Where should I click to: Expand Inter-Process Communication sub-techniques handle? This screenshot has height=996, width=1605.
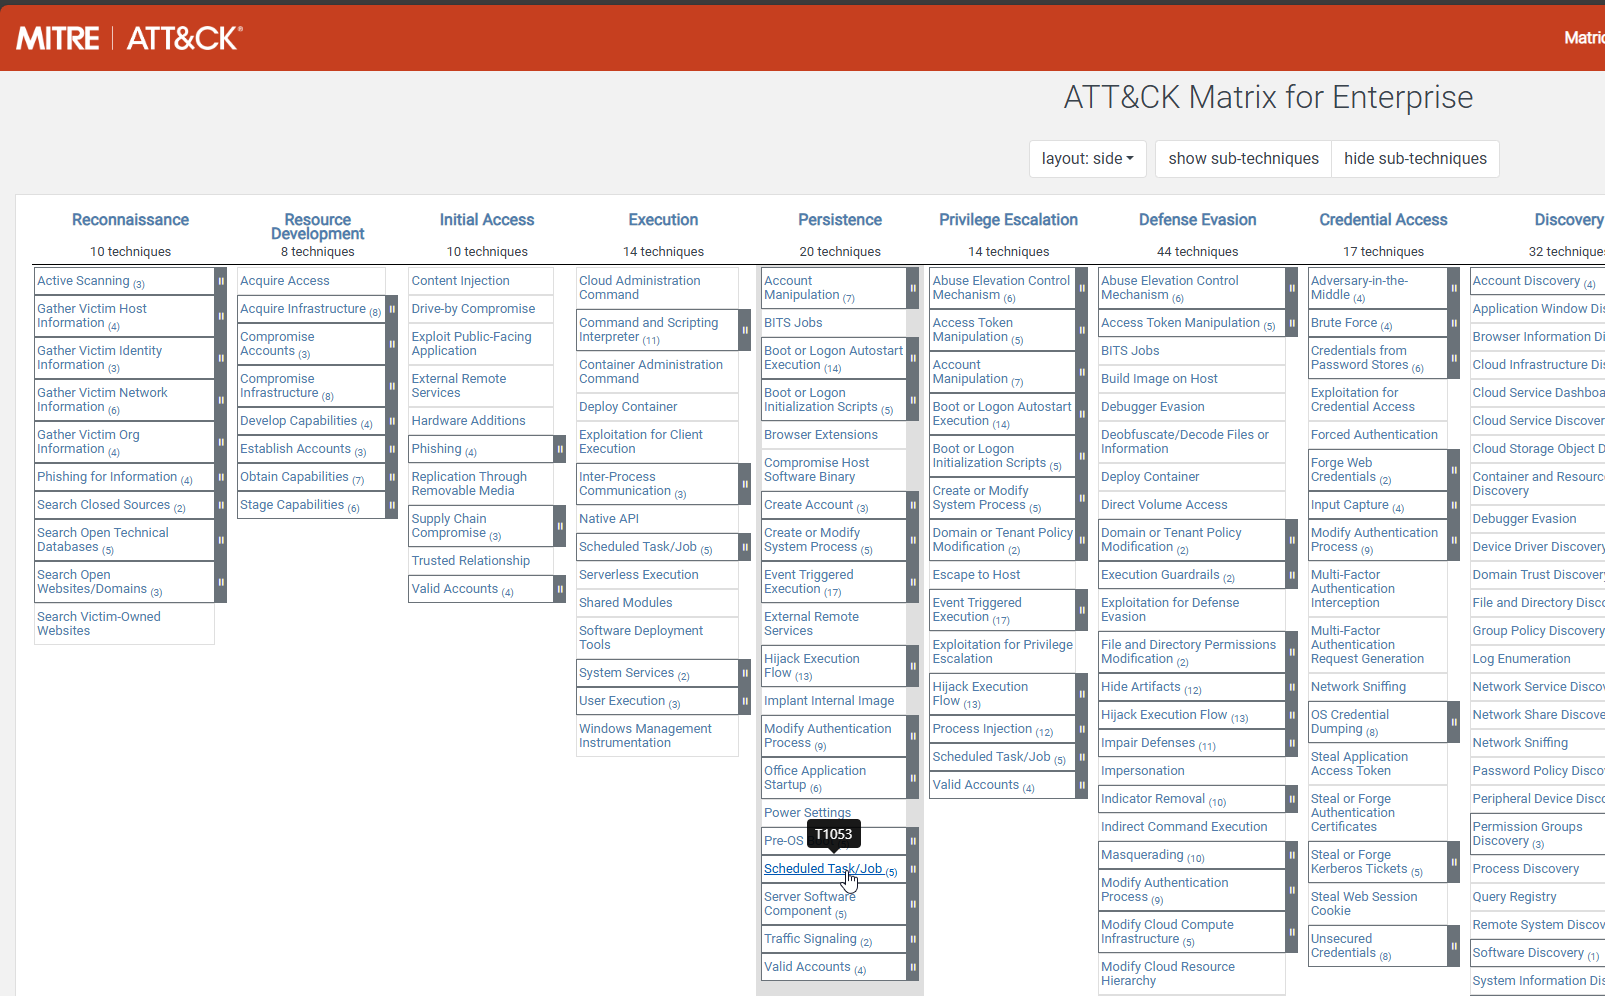click(745, 484)
